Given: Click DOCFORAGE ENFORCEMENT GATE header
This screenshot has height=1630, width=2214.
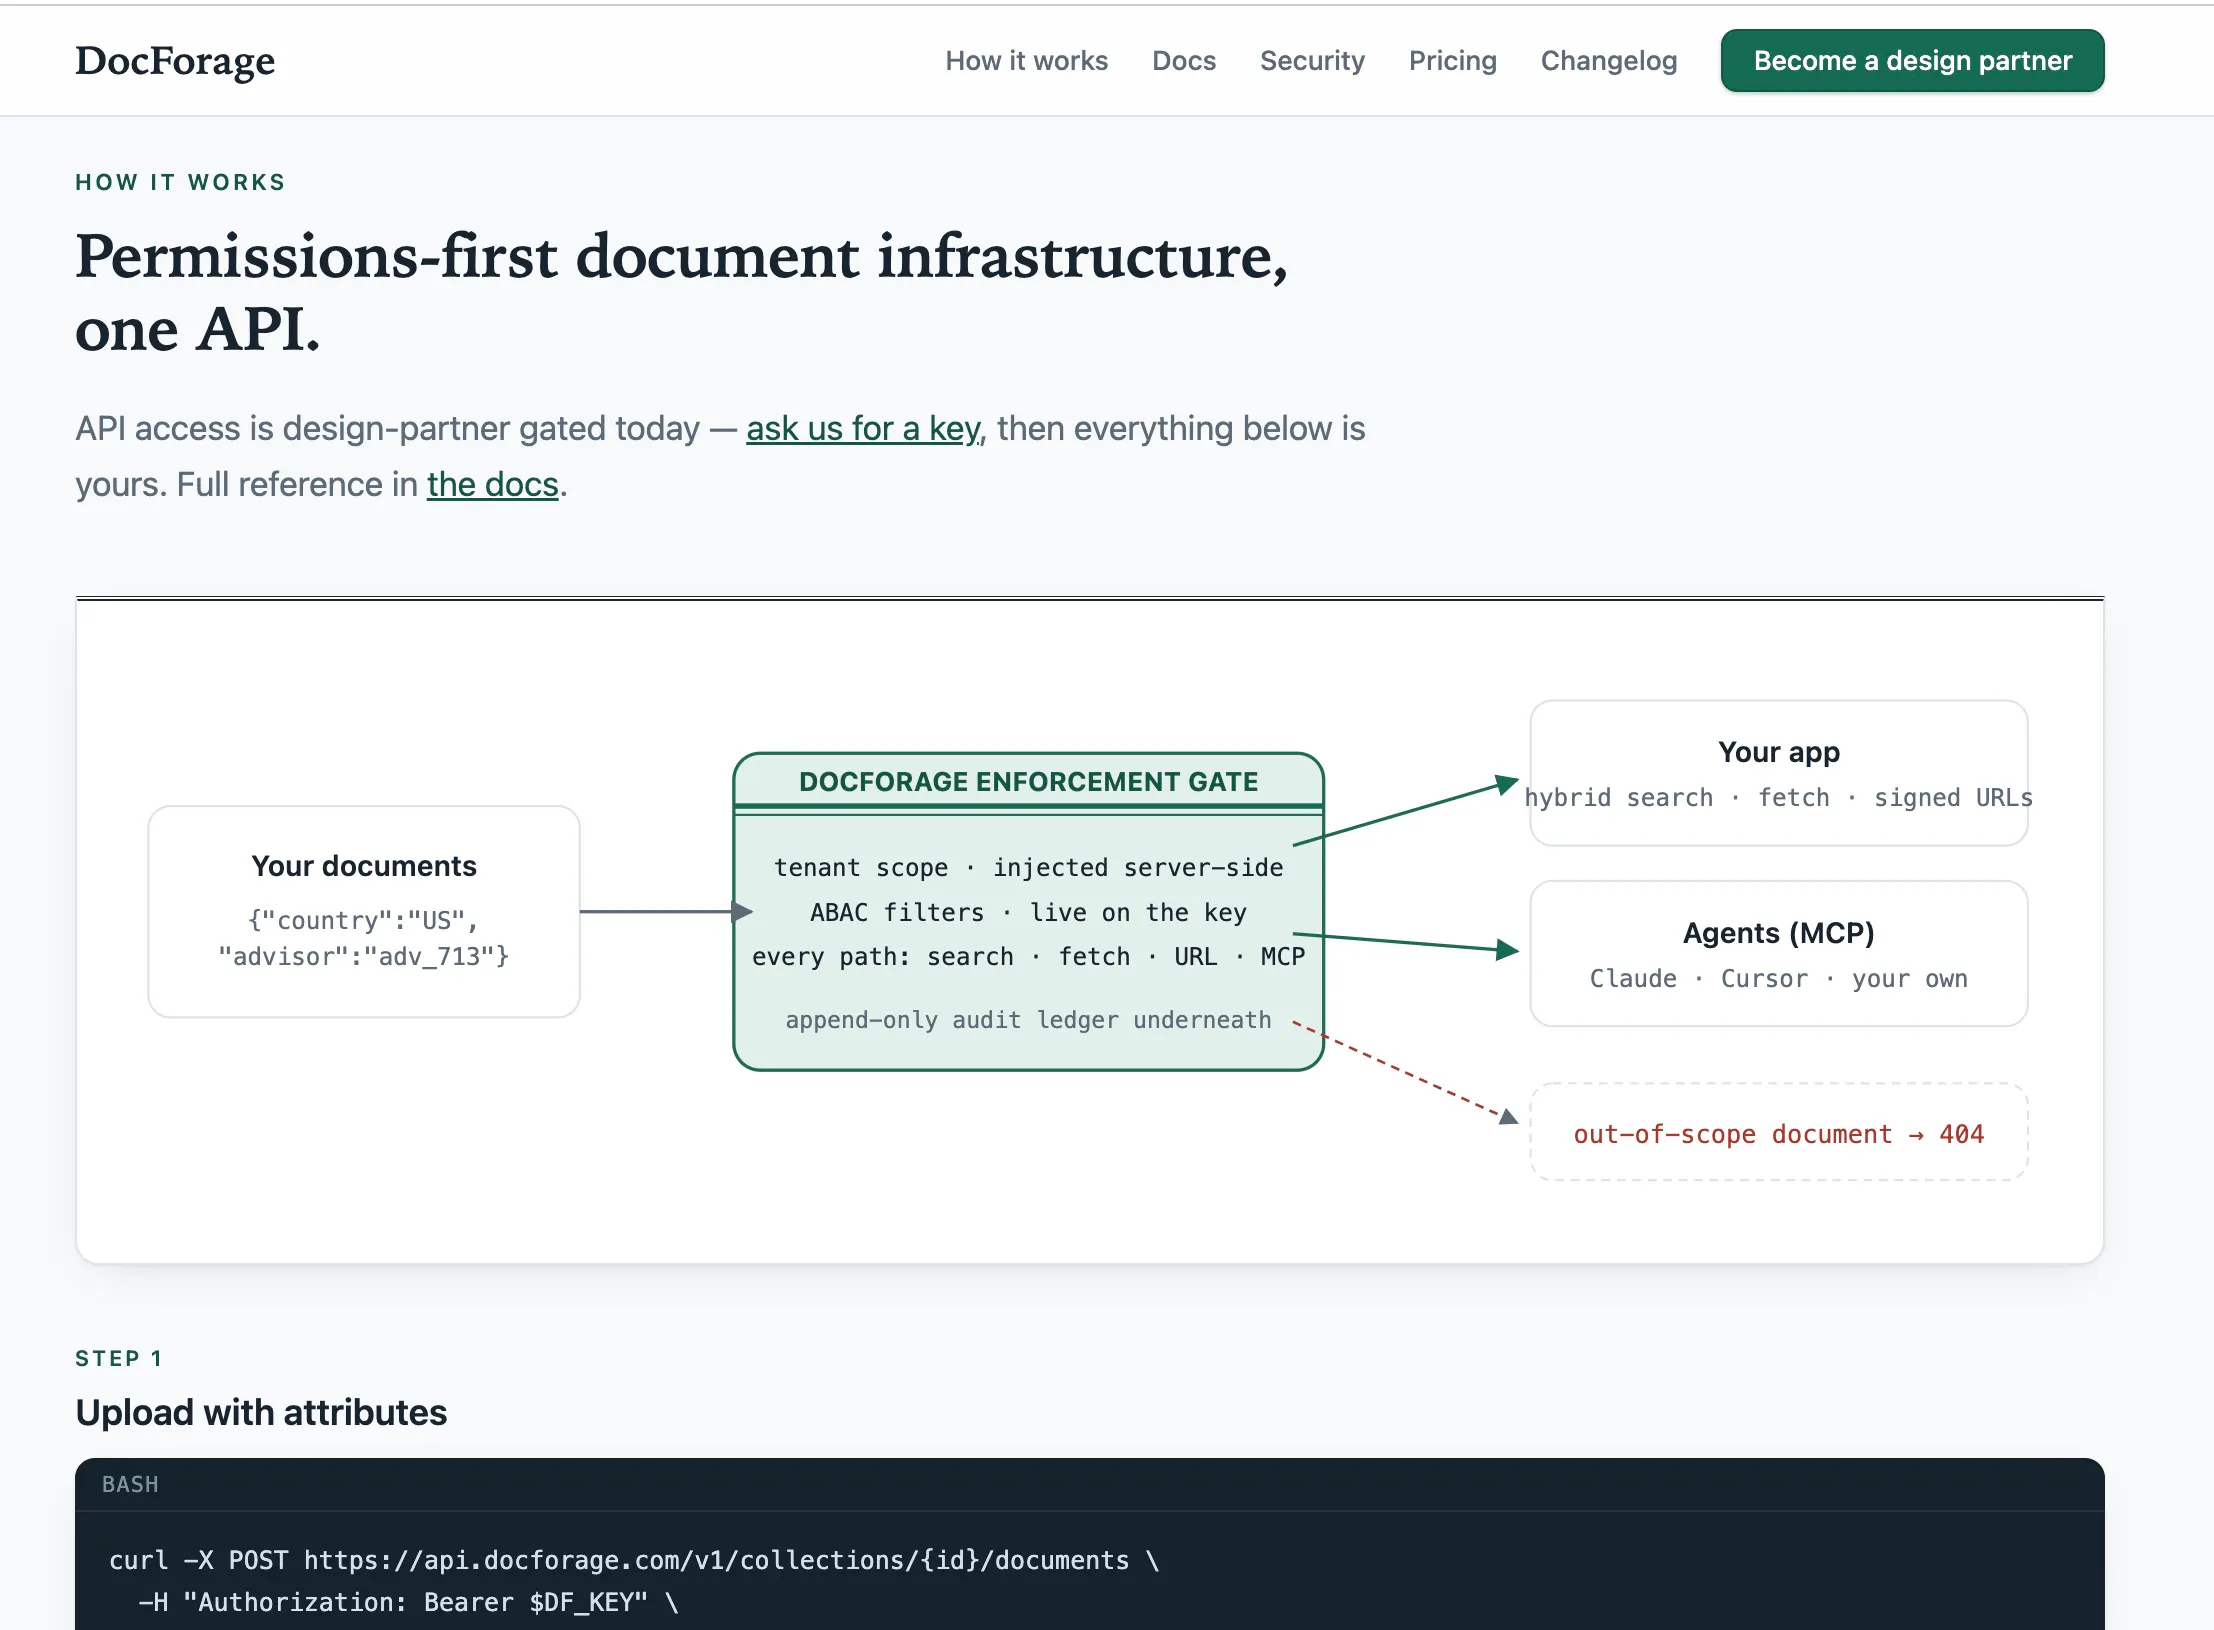Looking at the screenshot, I should coord(1028,782).
